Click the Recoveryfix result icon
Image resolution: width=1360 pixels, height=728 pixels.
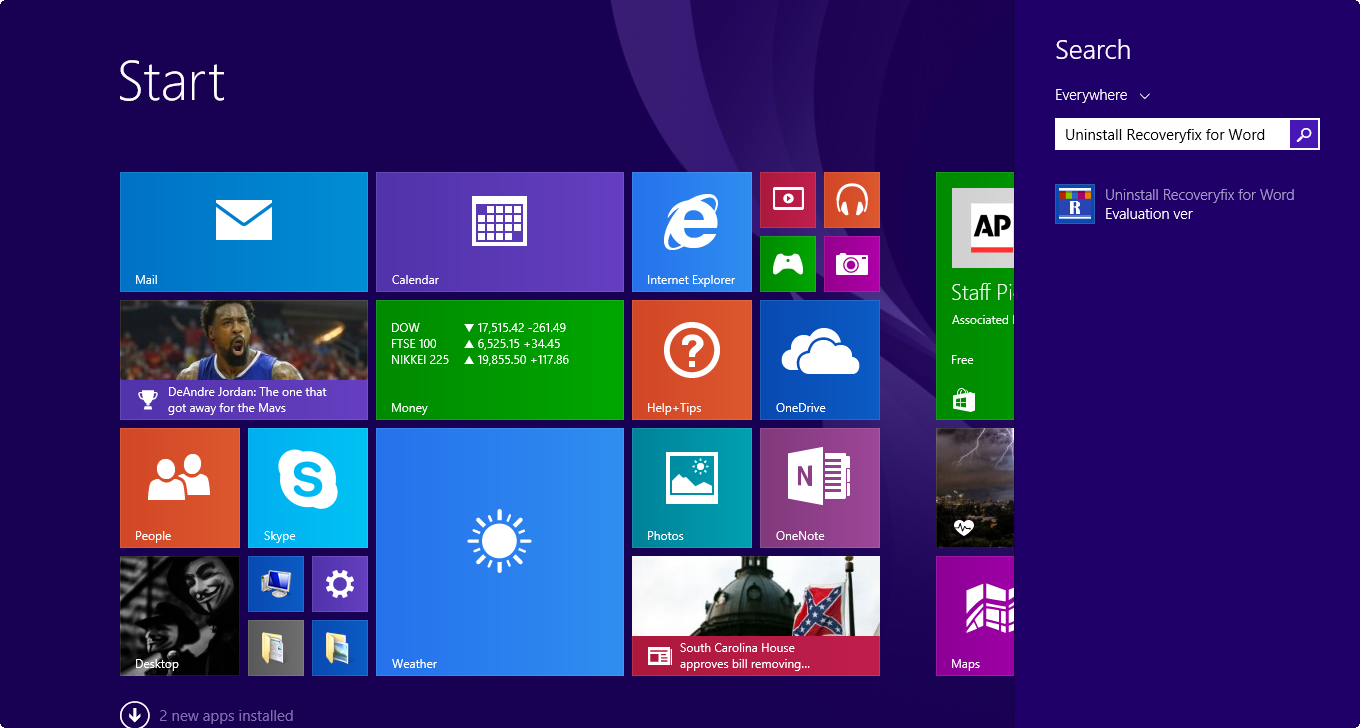[1075, 204]
